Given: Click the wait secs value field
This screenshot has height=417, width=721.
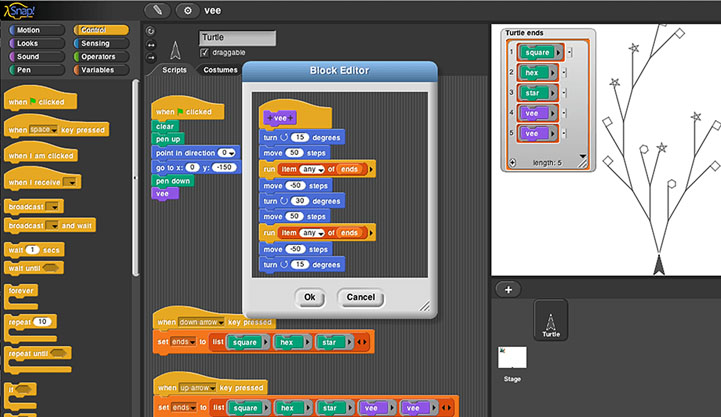Looking at the screenshot, I should coord(32,250).
